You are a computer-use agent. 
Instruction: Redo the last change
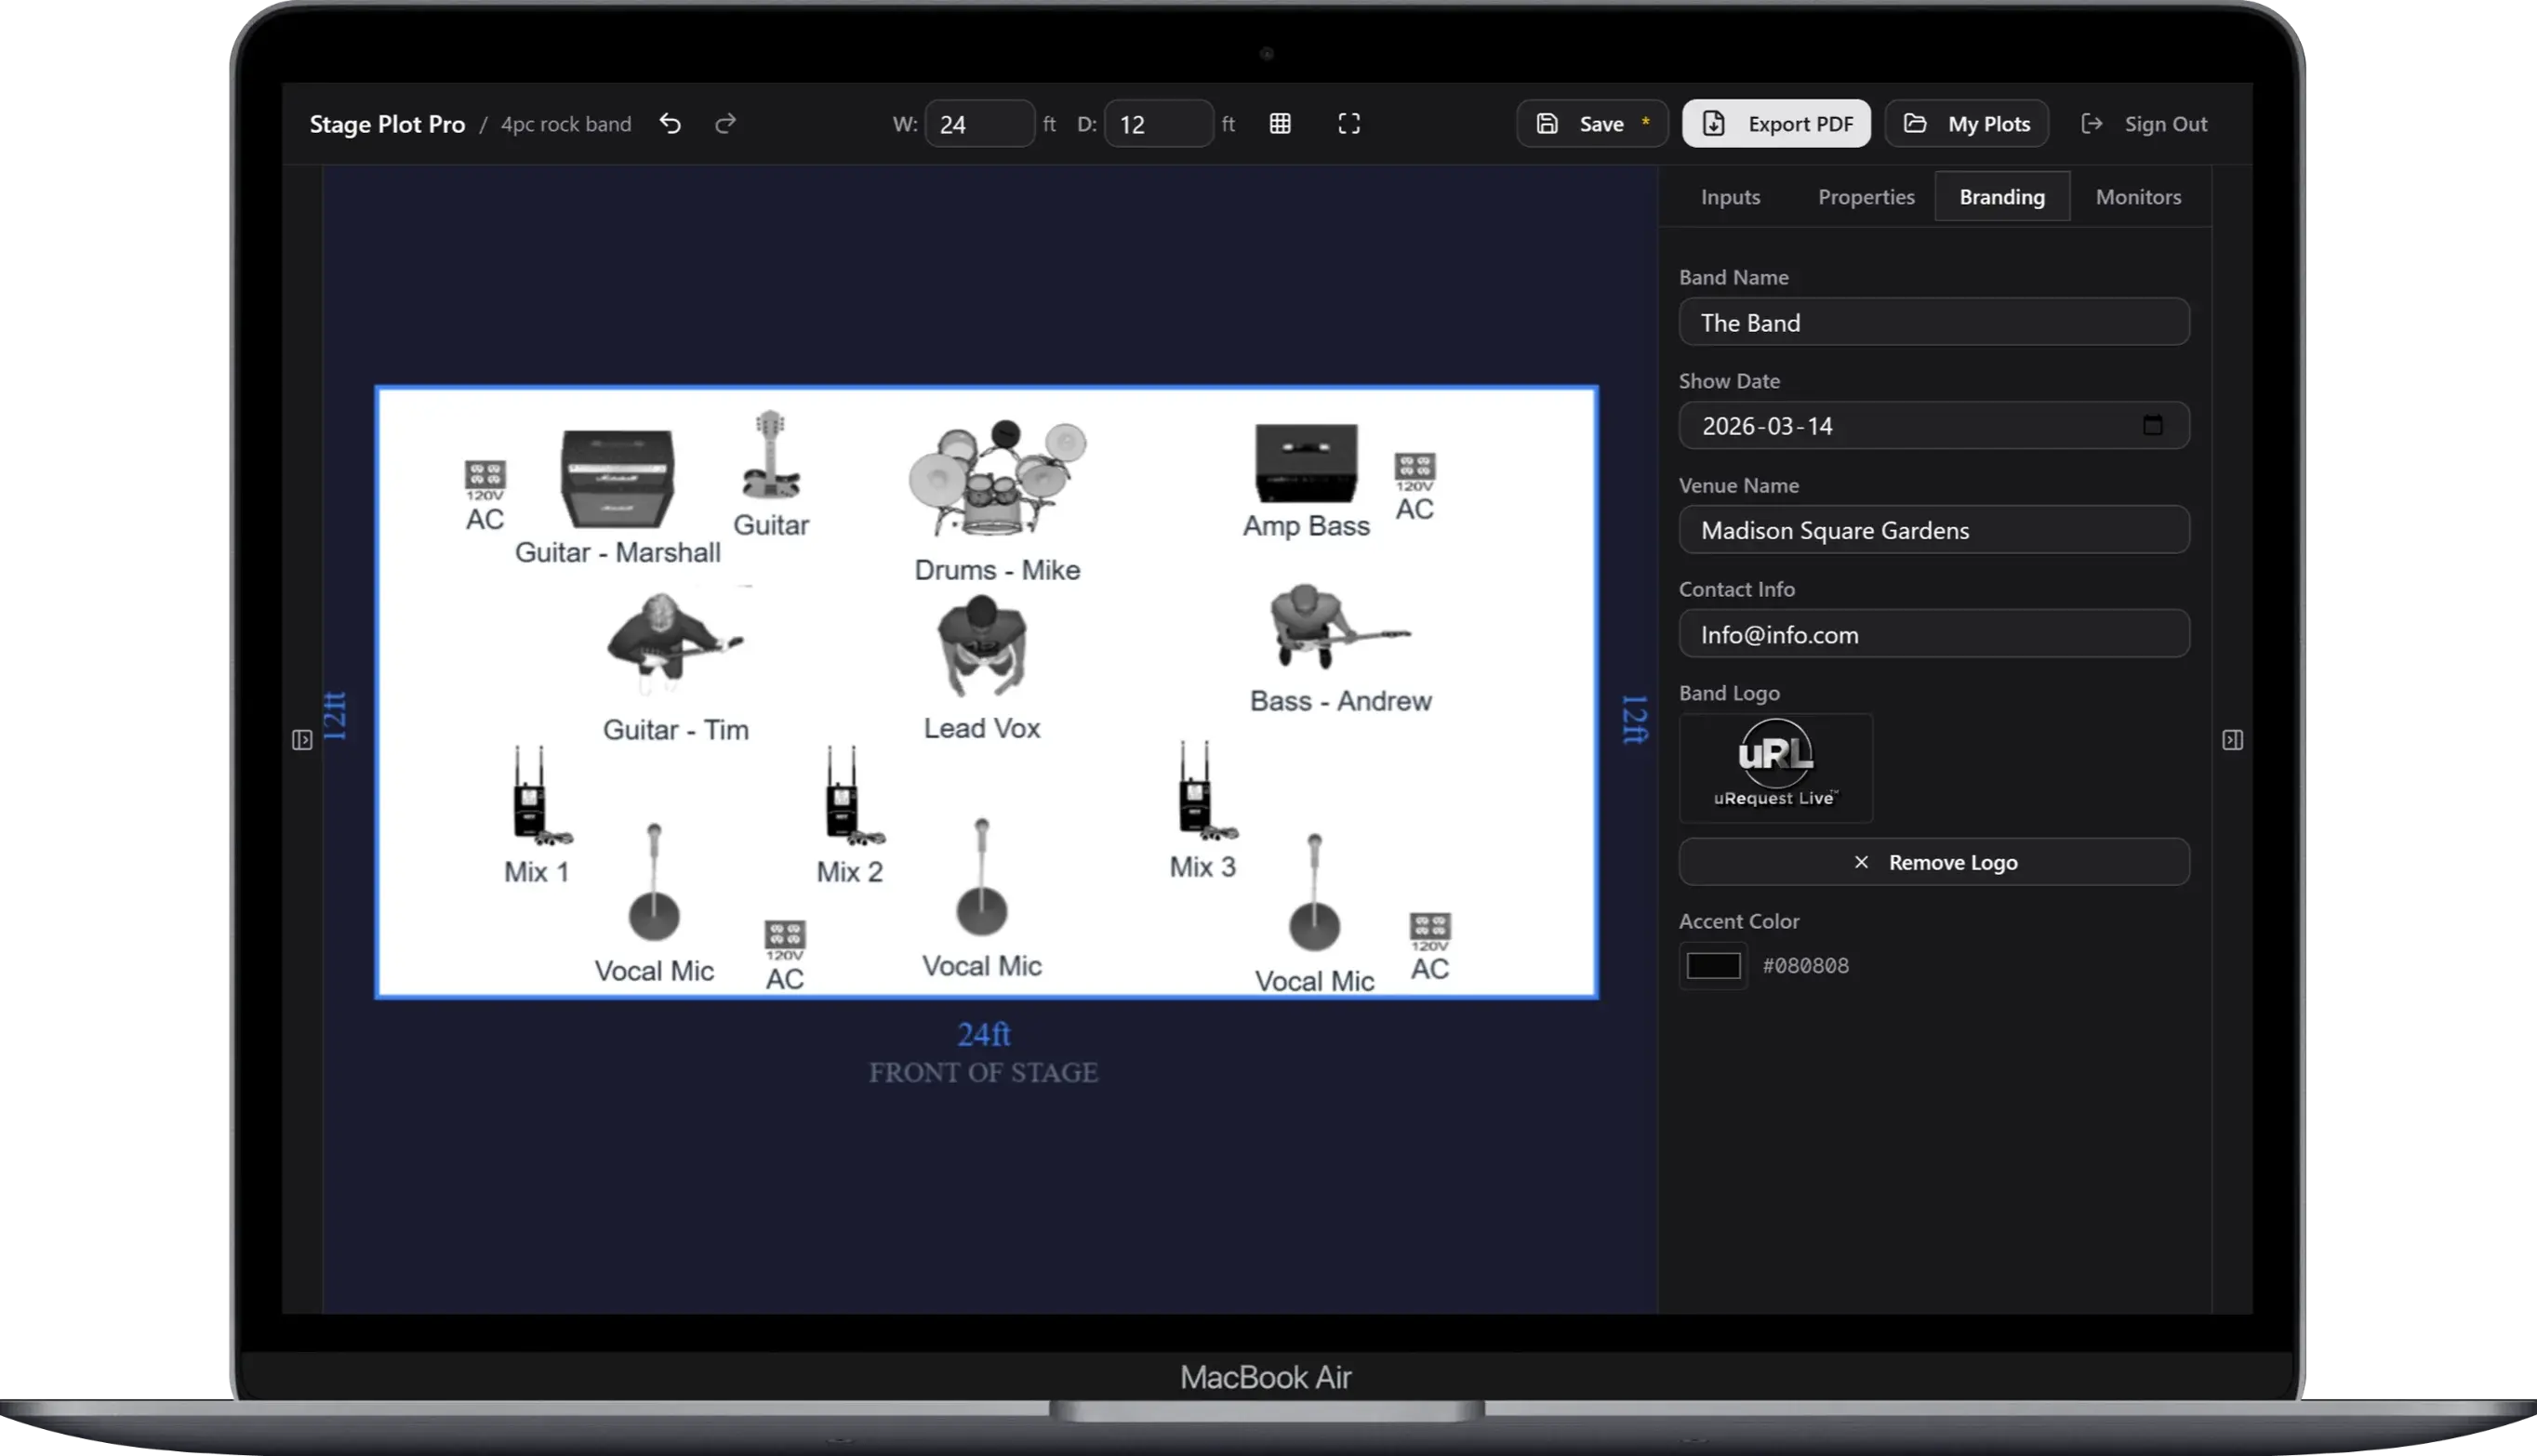[x=725, y=123]
